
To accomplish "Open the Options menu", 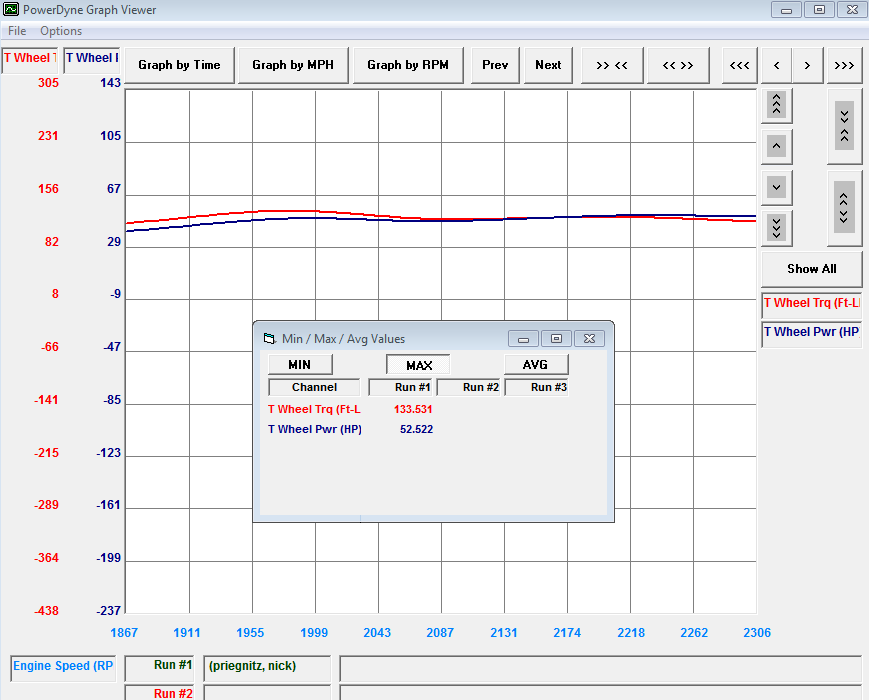I will coord(61,31).
